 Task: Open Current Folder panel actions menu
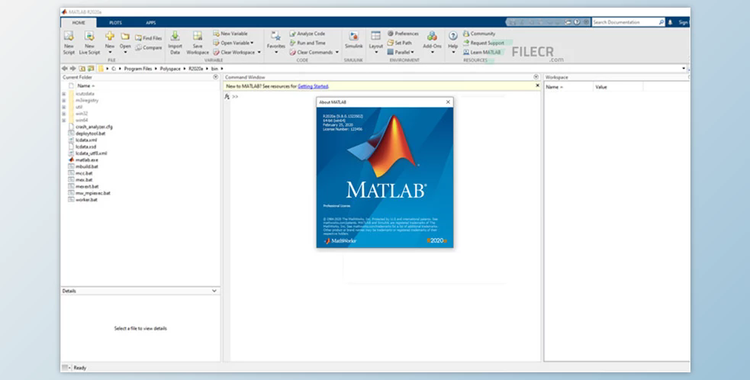pyautogui.click(x=215, y=77)
